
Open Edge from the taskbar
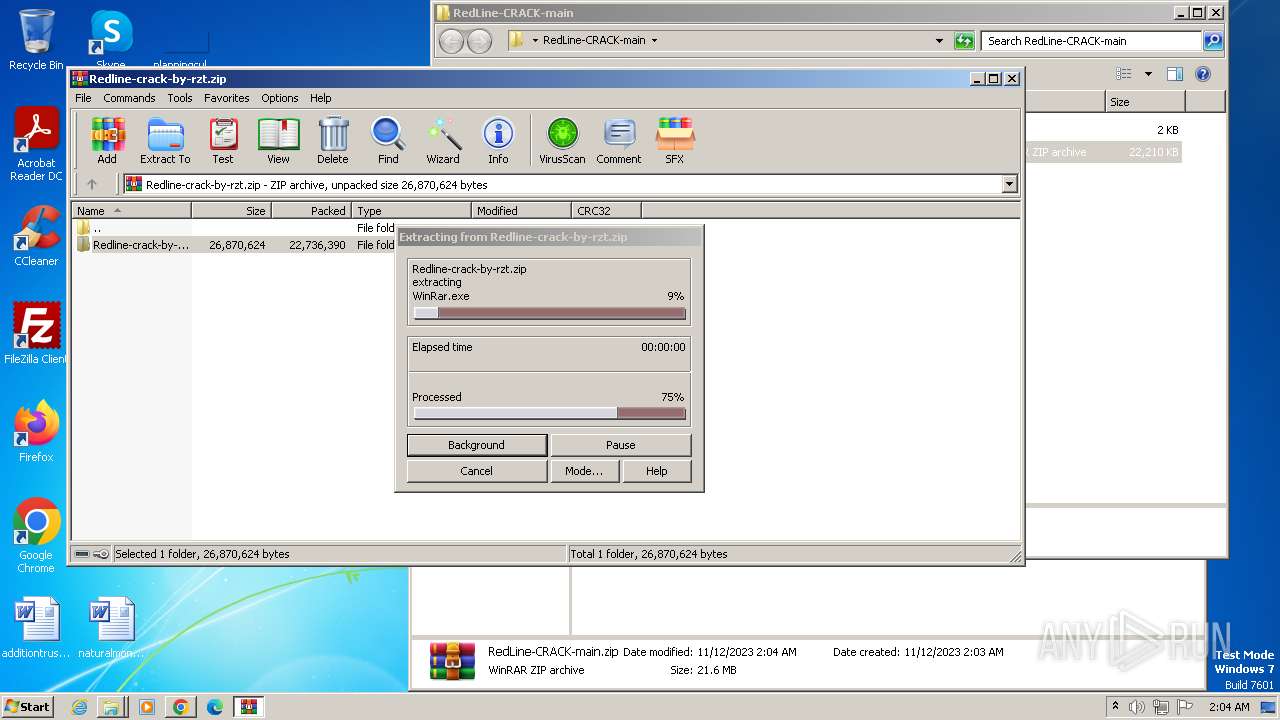(x=215, y=707)
